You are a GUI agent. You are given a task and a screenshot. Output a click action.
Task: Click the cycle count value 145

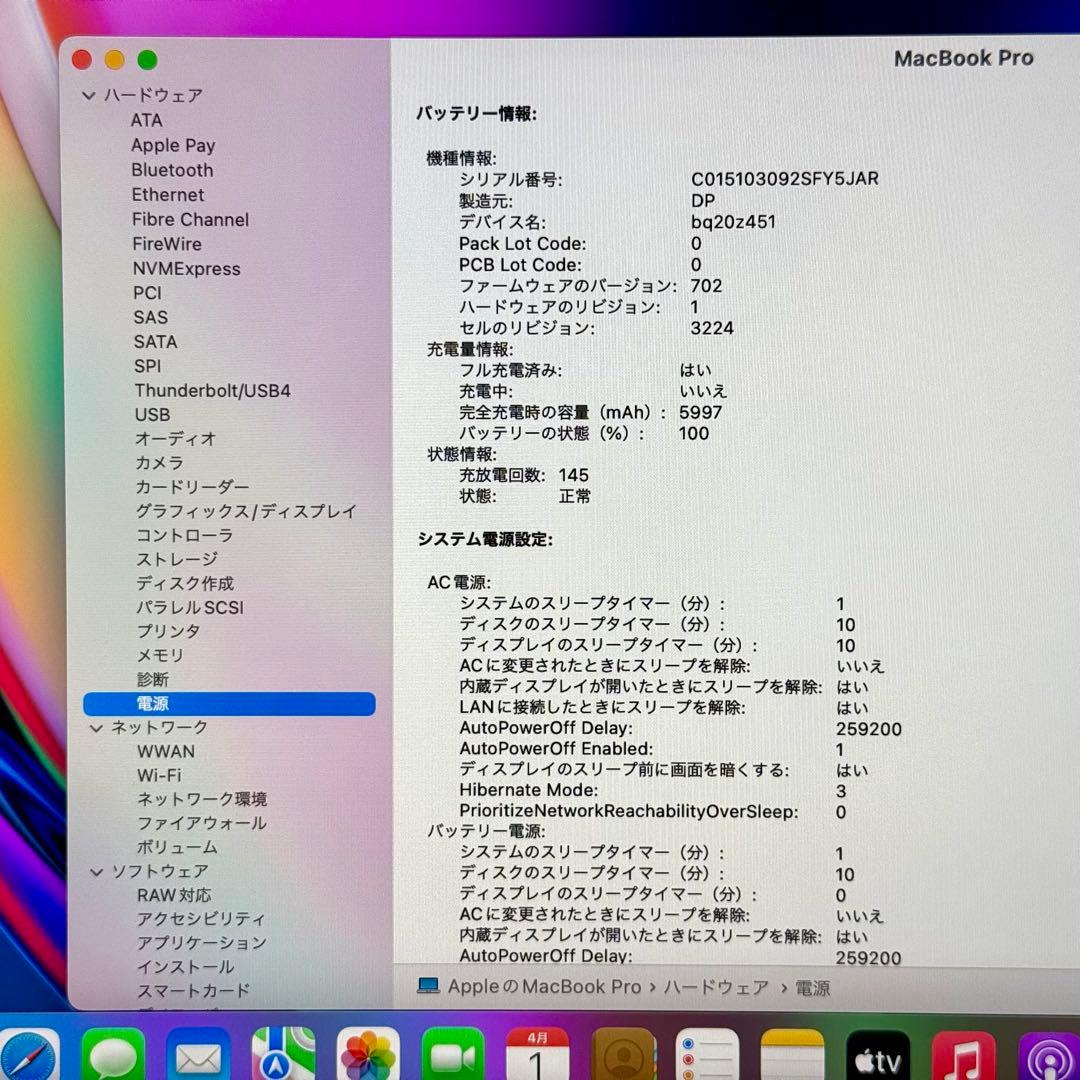574,475
